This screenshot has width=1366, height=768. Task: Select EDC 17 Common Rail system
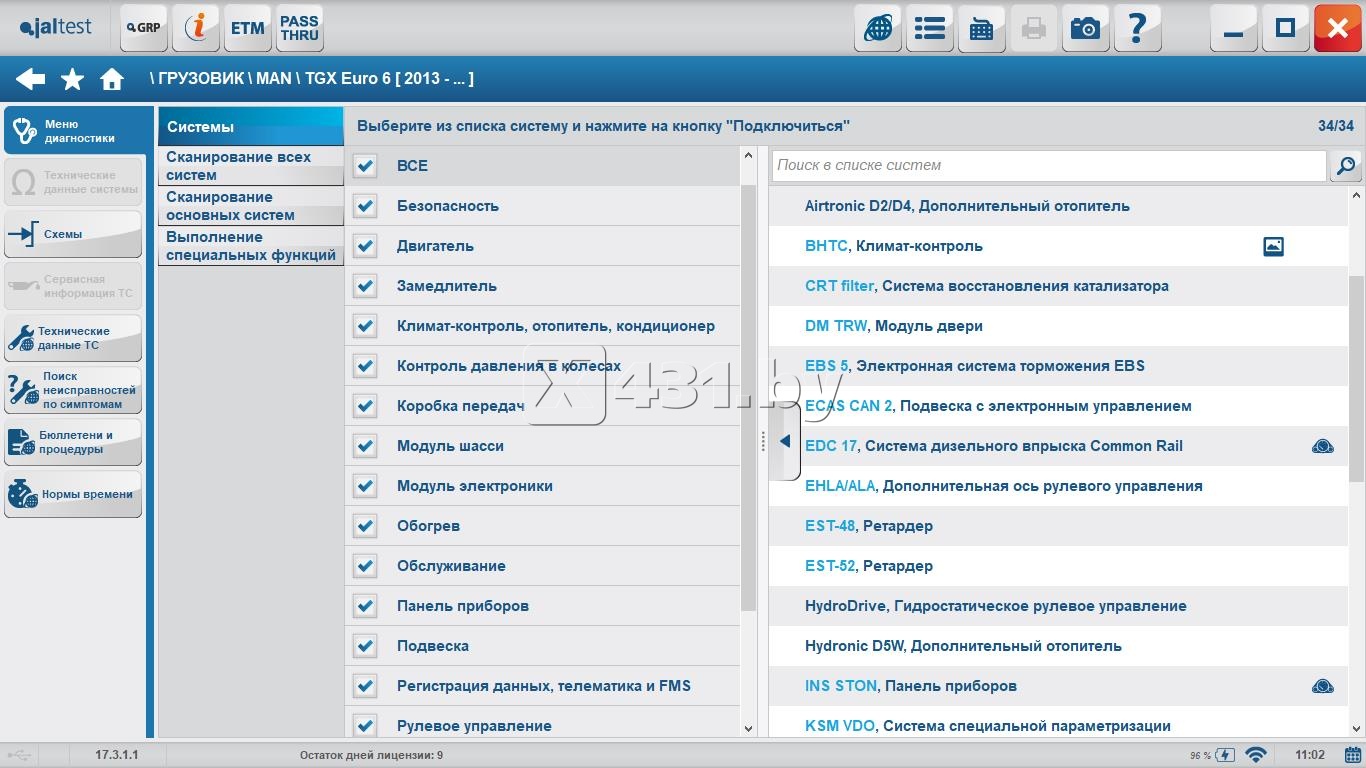993,446
